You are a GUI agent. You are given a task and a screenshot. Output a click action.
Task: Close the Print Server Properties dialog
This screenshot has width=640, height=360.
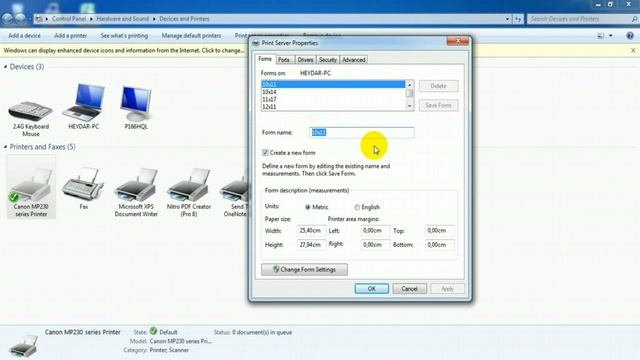458,41
